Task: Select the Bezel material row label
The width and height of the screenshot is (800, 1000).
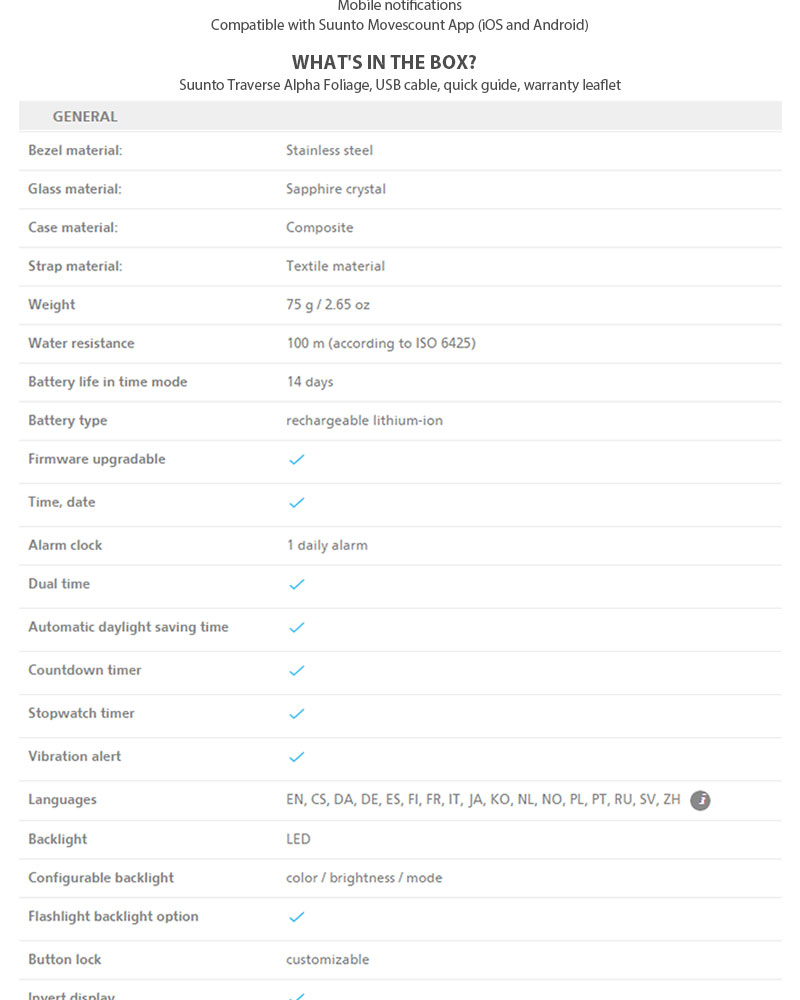Action: [x=75, y=151]
